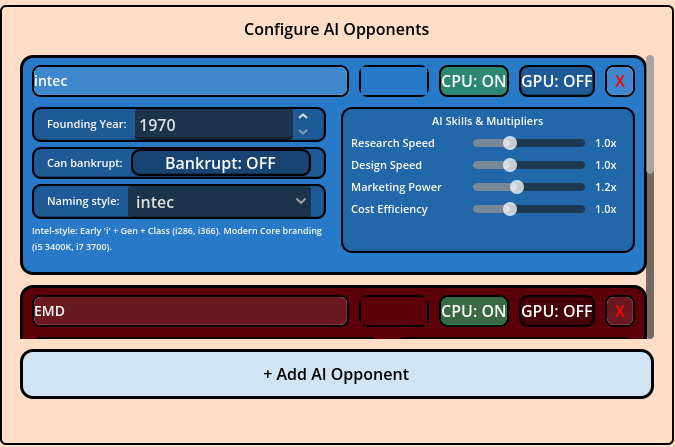Pick EMD's dark red color swatch
Viewport: 675px width, 447px height.
394,311
